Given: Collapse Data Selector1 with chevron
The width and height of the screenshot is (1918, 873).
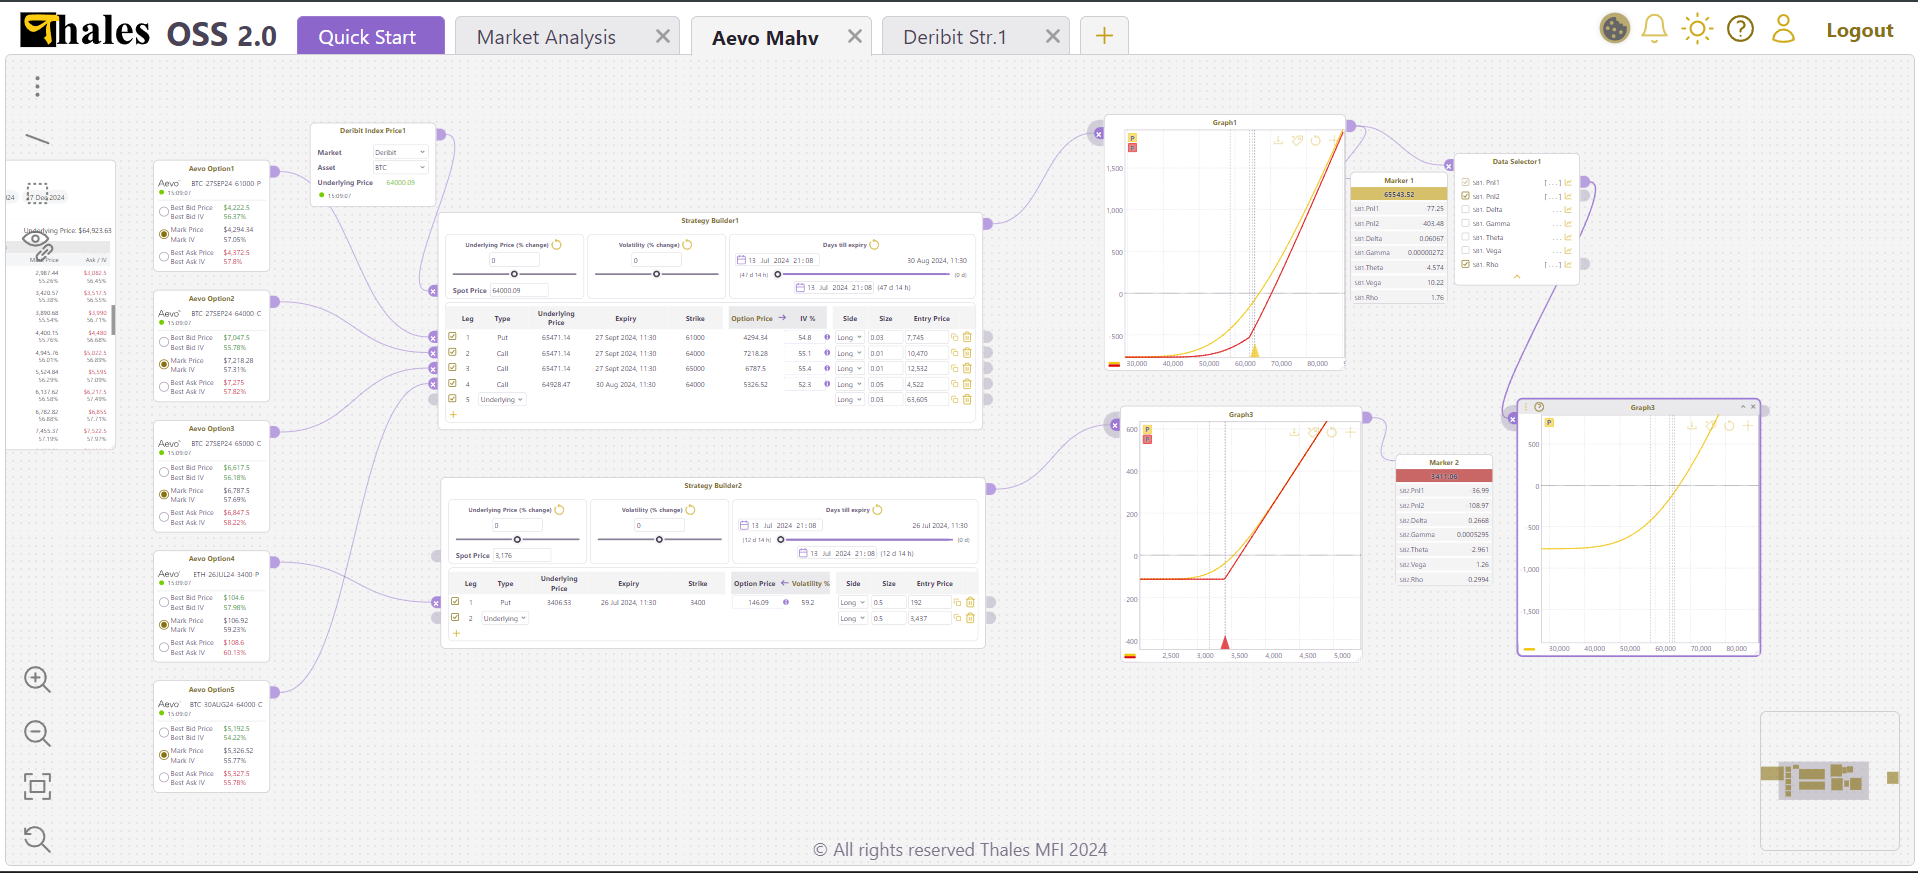Looking at the screenshot, I should point(1516,277).
